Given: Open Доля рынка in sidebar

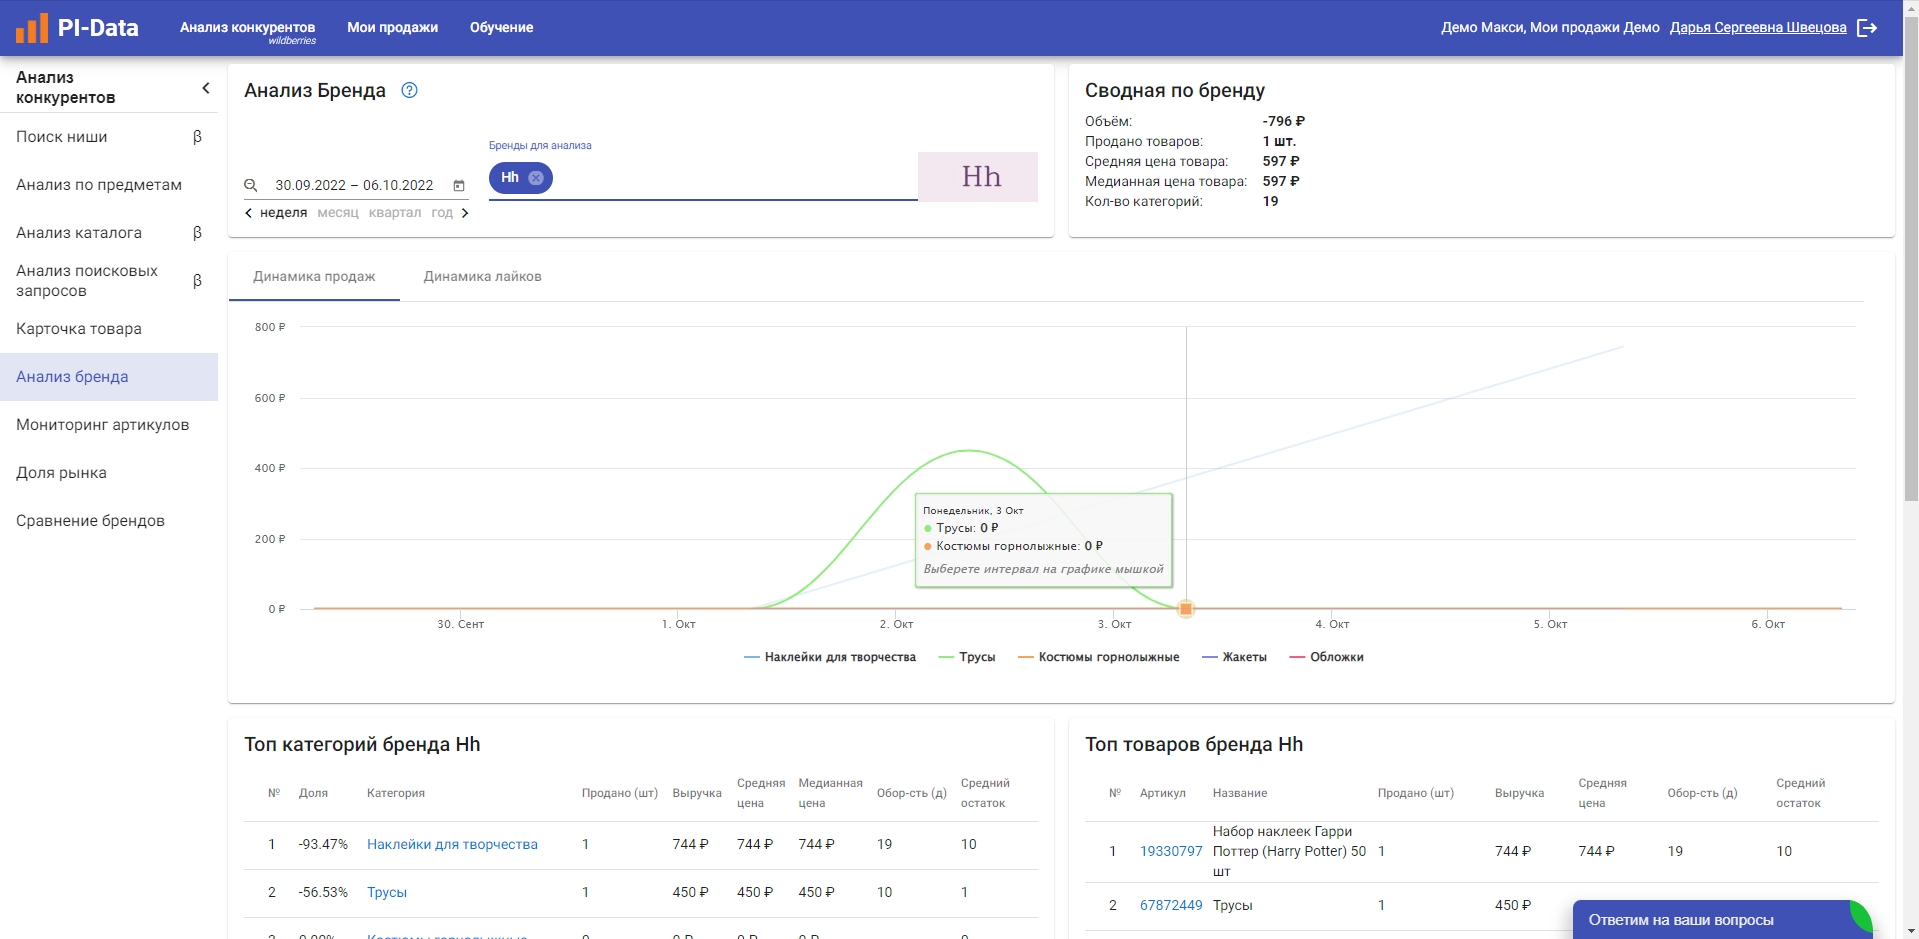Looking at the screenshot, I should pyautogui.click(x=109, y=473).
